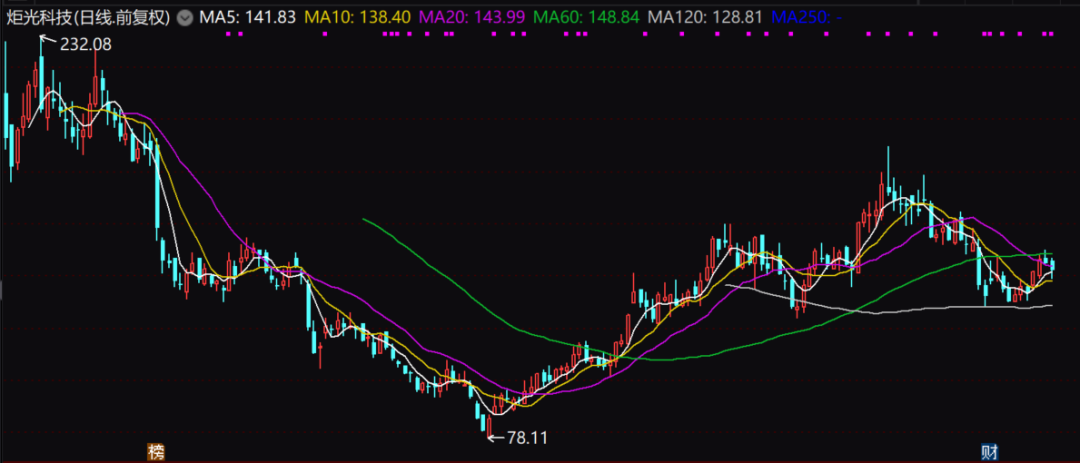1080x463 pixels.
Task: Click the arrow pointing to the 78.11 low
Action: 495,437
